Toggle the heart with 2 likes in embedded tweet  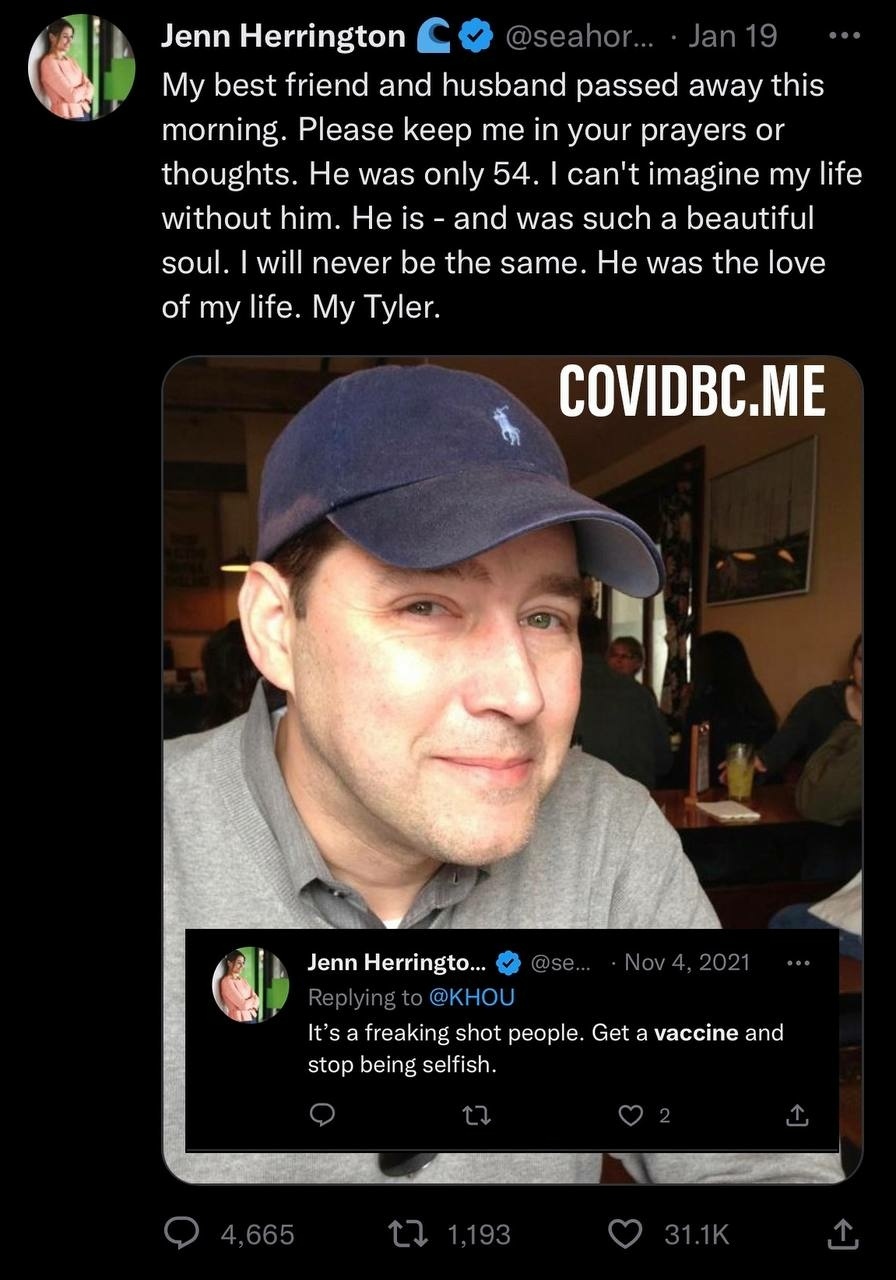click(630, 1115)
